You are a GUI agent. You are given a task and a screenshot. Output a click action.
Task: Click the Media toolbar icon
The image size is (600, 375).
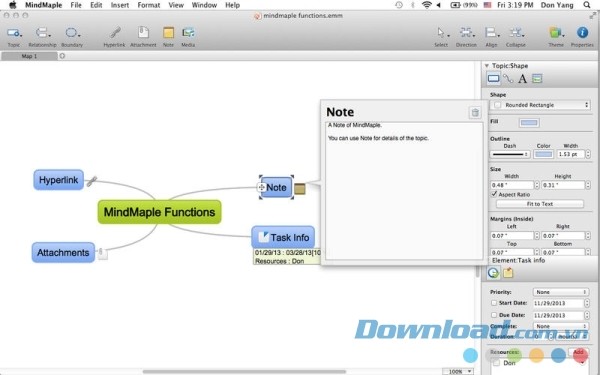(x=188, y=33)
